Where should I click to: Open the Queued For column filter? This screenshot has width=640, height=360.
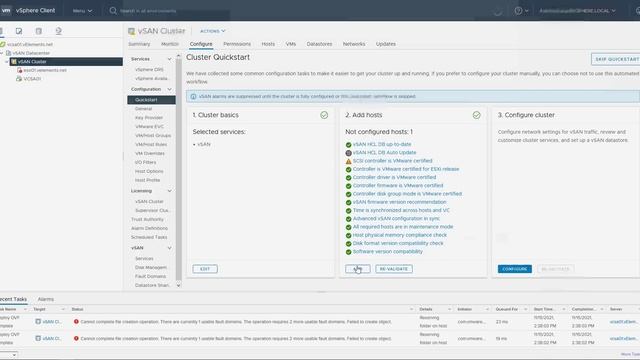tap(525, 309)
